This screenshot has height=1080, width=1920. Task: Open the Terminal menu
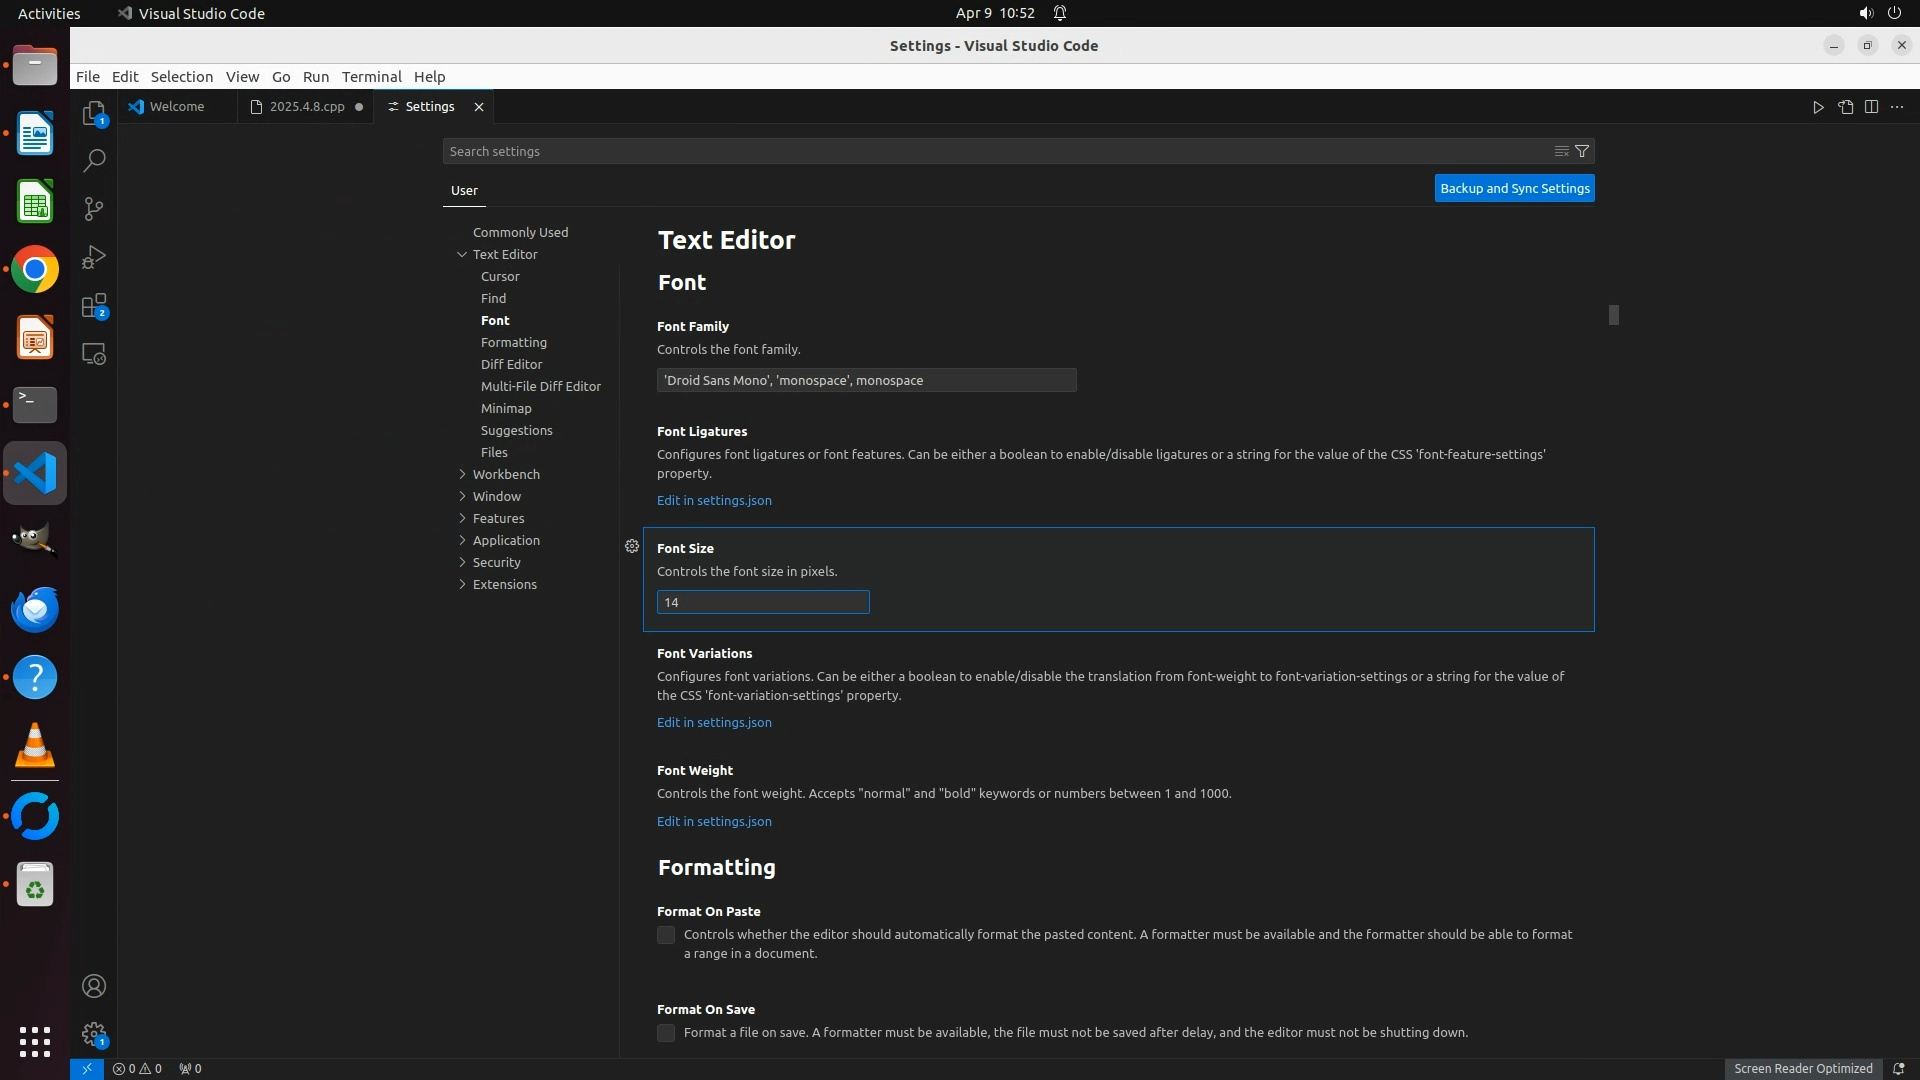[x=371, y=76]
